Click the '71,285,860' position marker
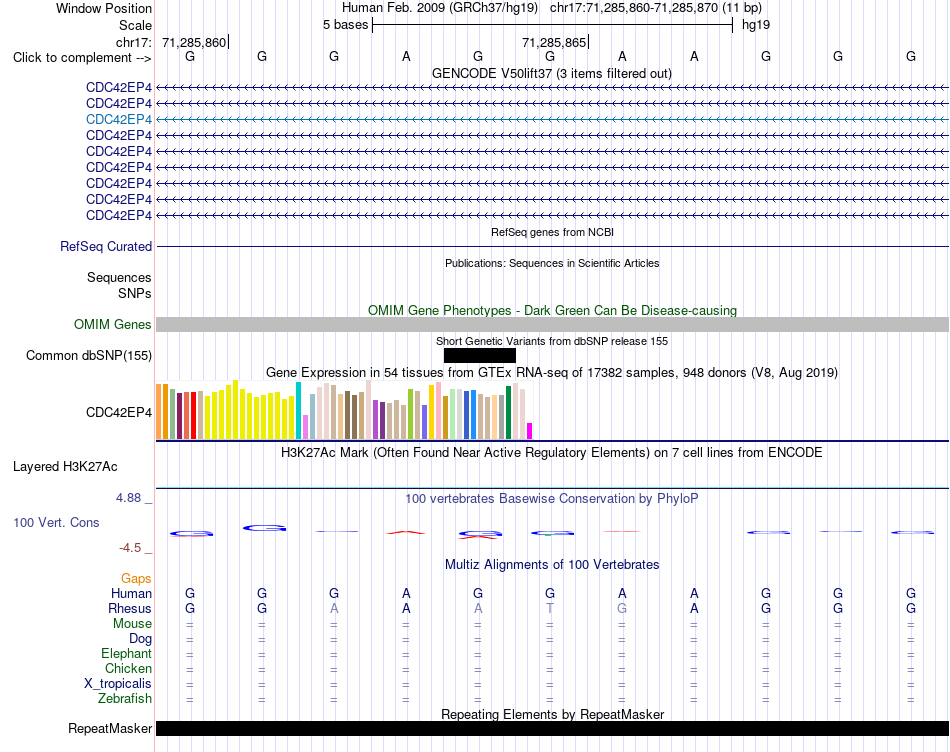Image resolution: width=950 pixels, height=752 pixels. [194, 42]
